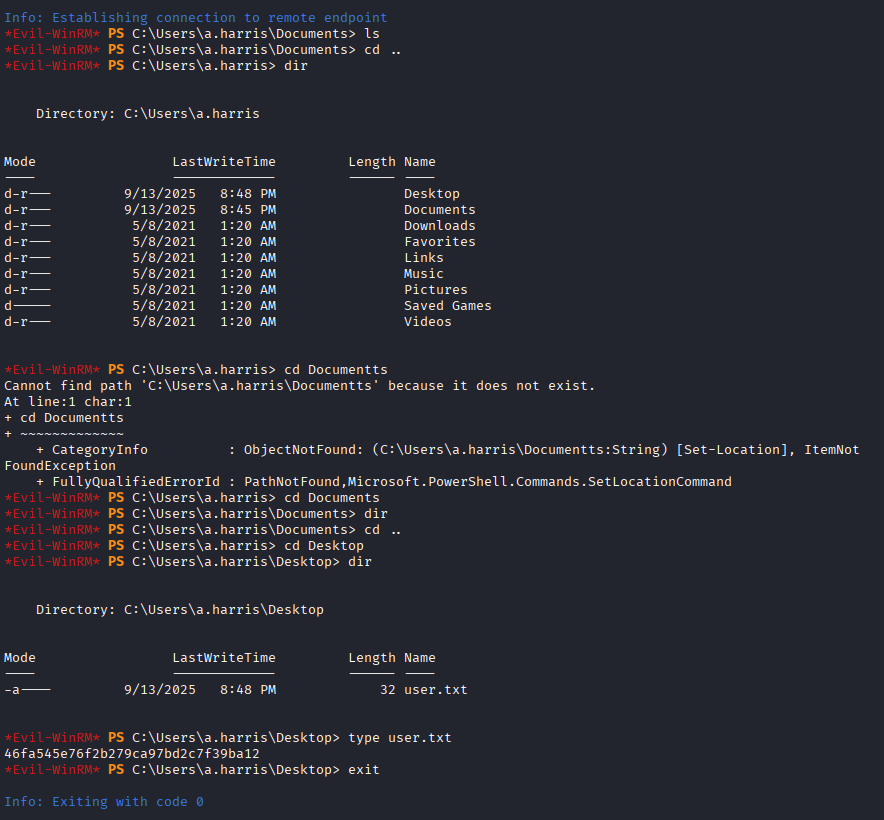This screenshot has height=820, width=884.
Task: Click the 'type user.txt' command text
Action: (399, 738)
